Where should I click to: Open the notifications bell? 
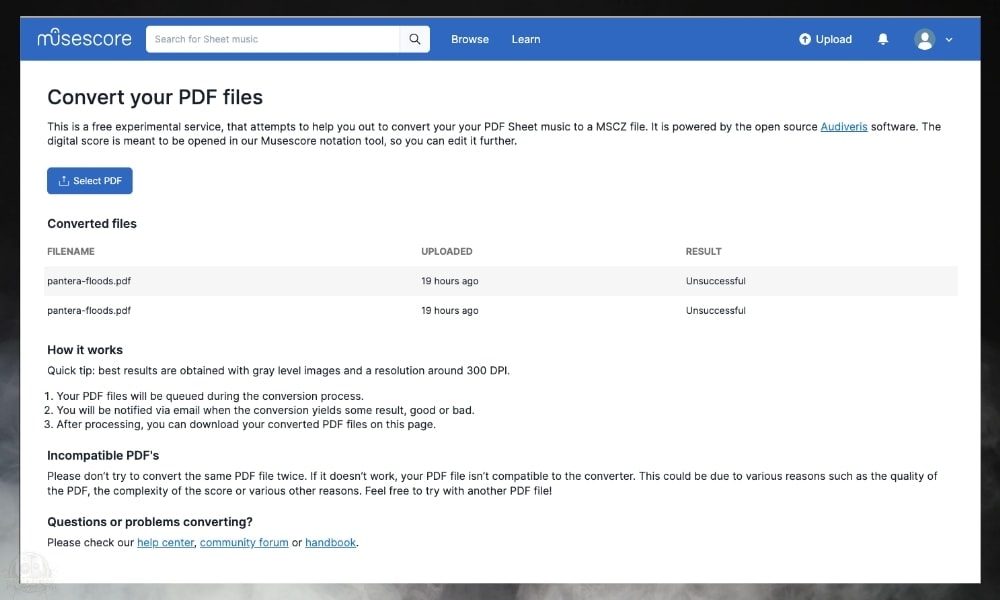pyautogui.click(x=883, y=39)
